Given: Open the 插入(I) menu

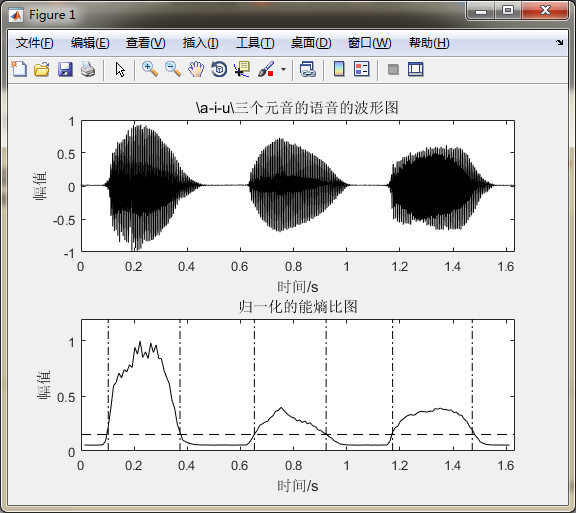Looking at the screenshot, I should tap(201, 43).
